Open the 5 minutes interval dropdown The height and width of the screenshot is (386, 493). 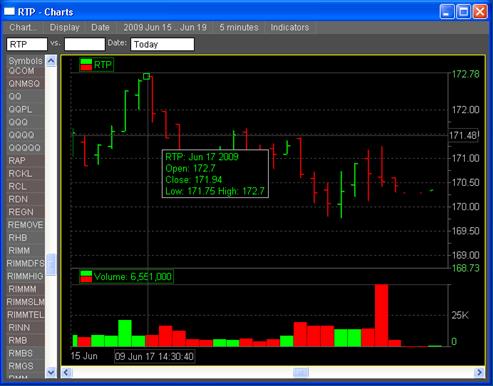[239, 27]
